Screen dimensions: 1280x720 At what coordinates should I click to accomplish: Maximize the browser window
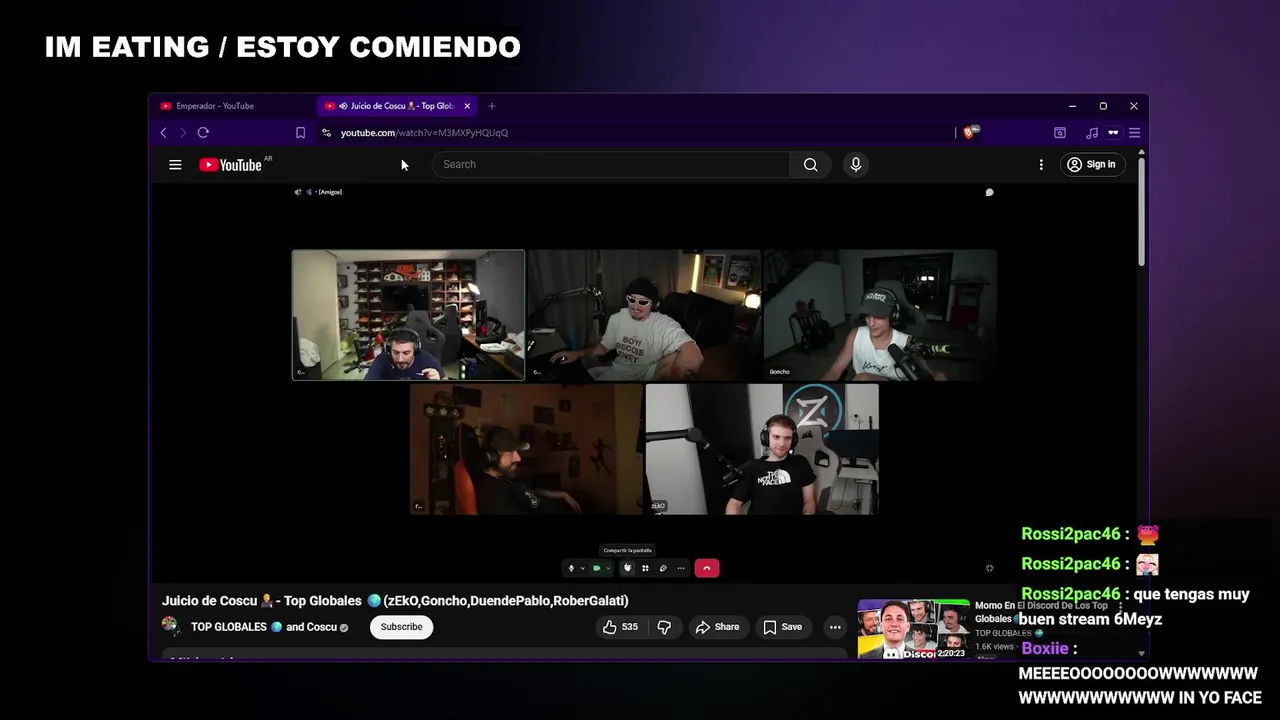point(1103,106)
